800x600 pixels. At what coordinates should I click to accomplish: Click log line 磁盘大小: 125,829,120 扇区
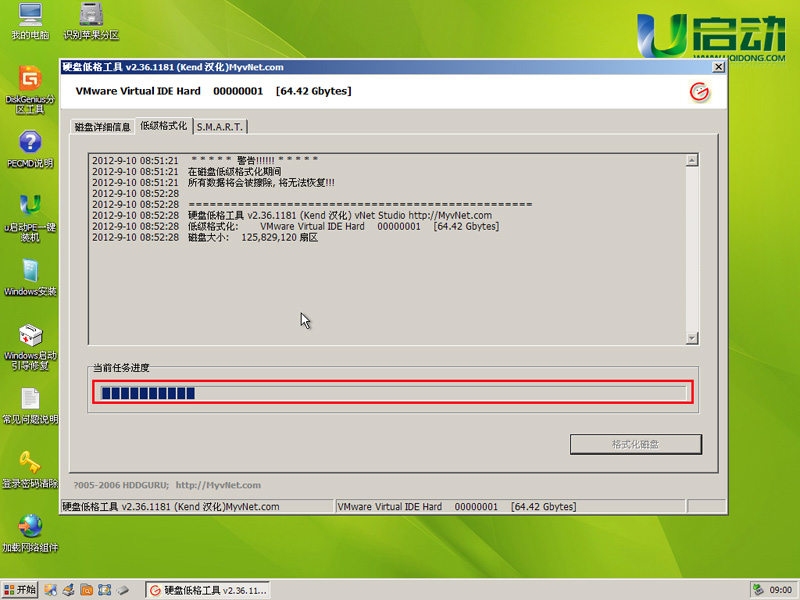[205, 238]
